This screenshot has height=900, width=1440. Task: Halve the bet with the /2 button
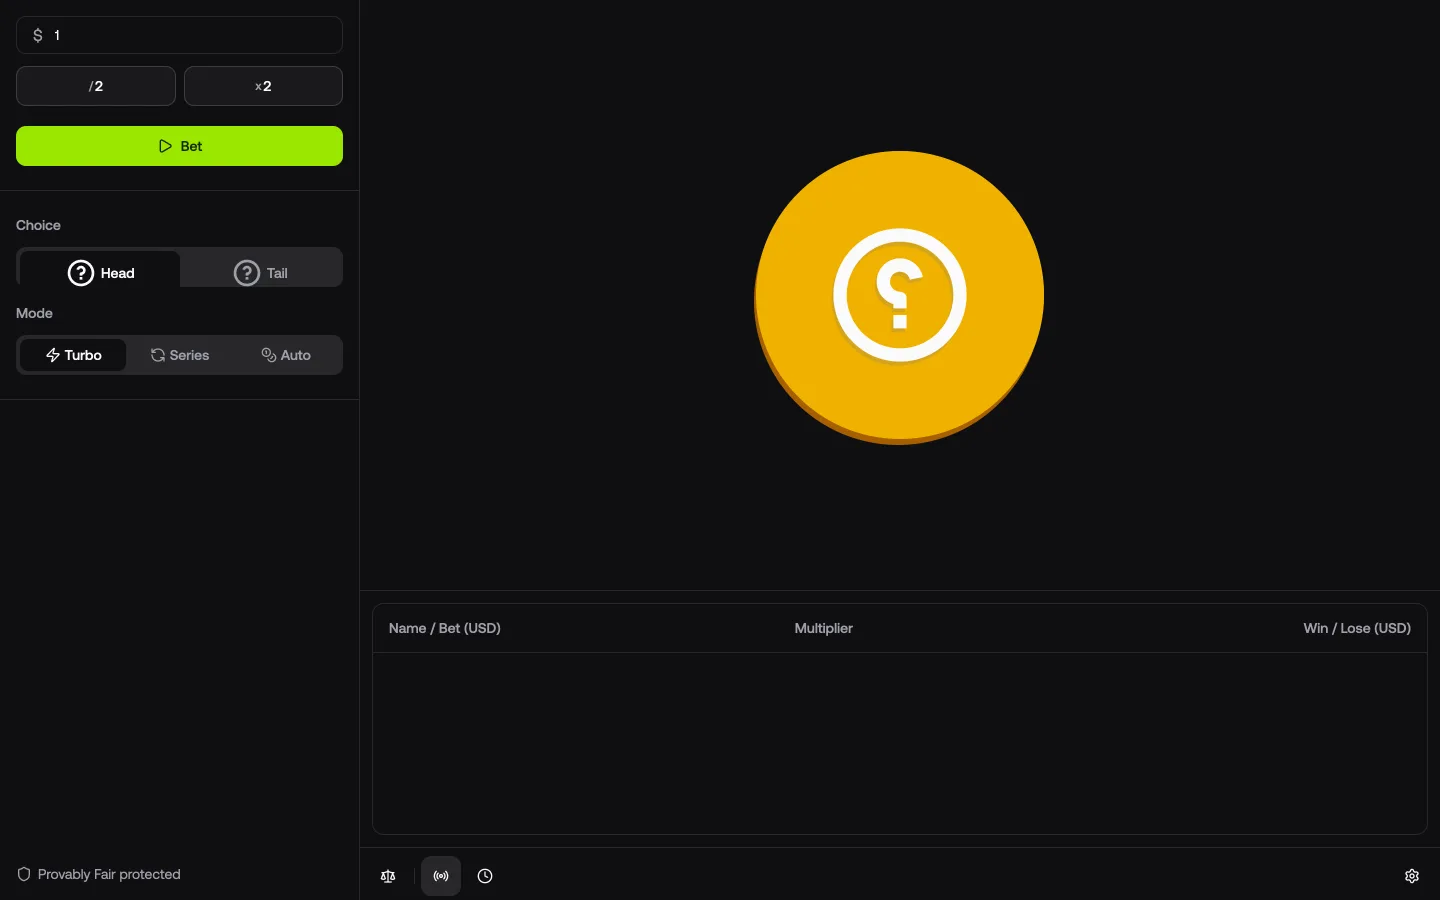96,86
